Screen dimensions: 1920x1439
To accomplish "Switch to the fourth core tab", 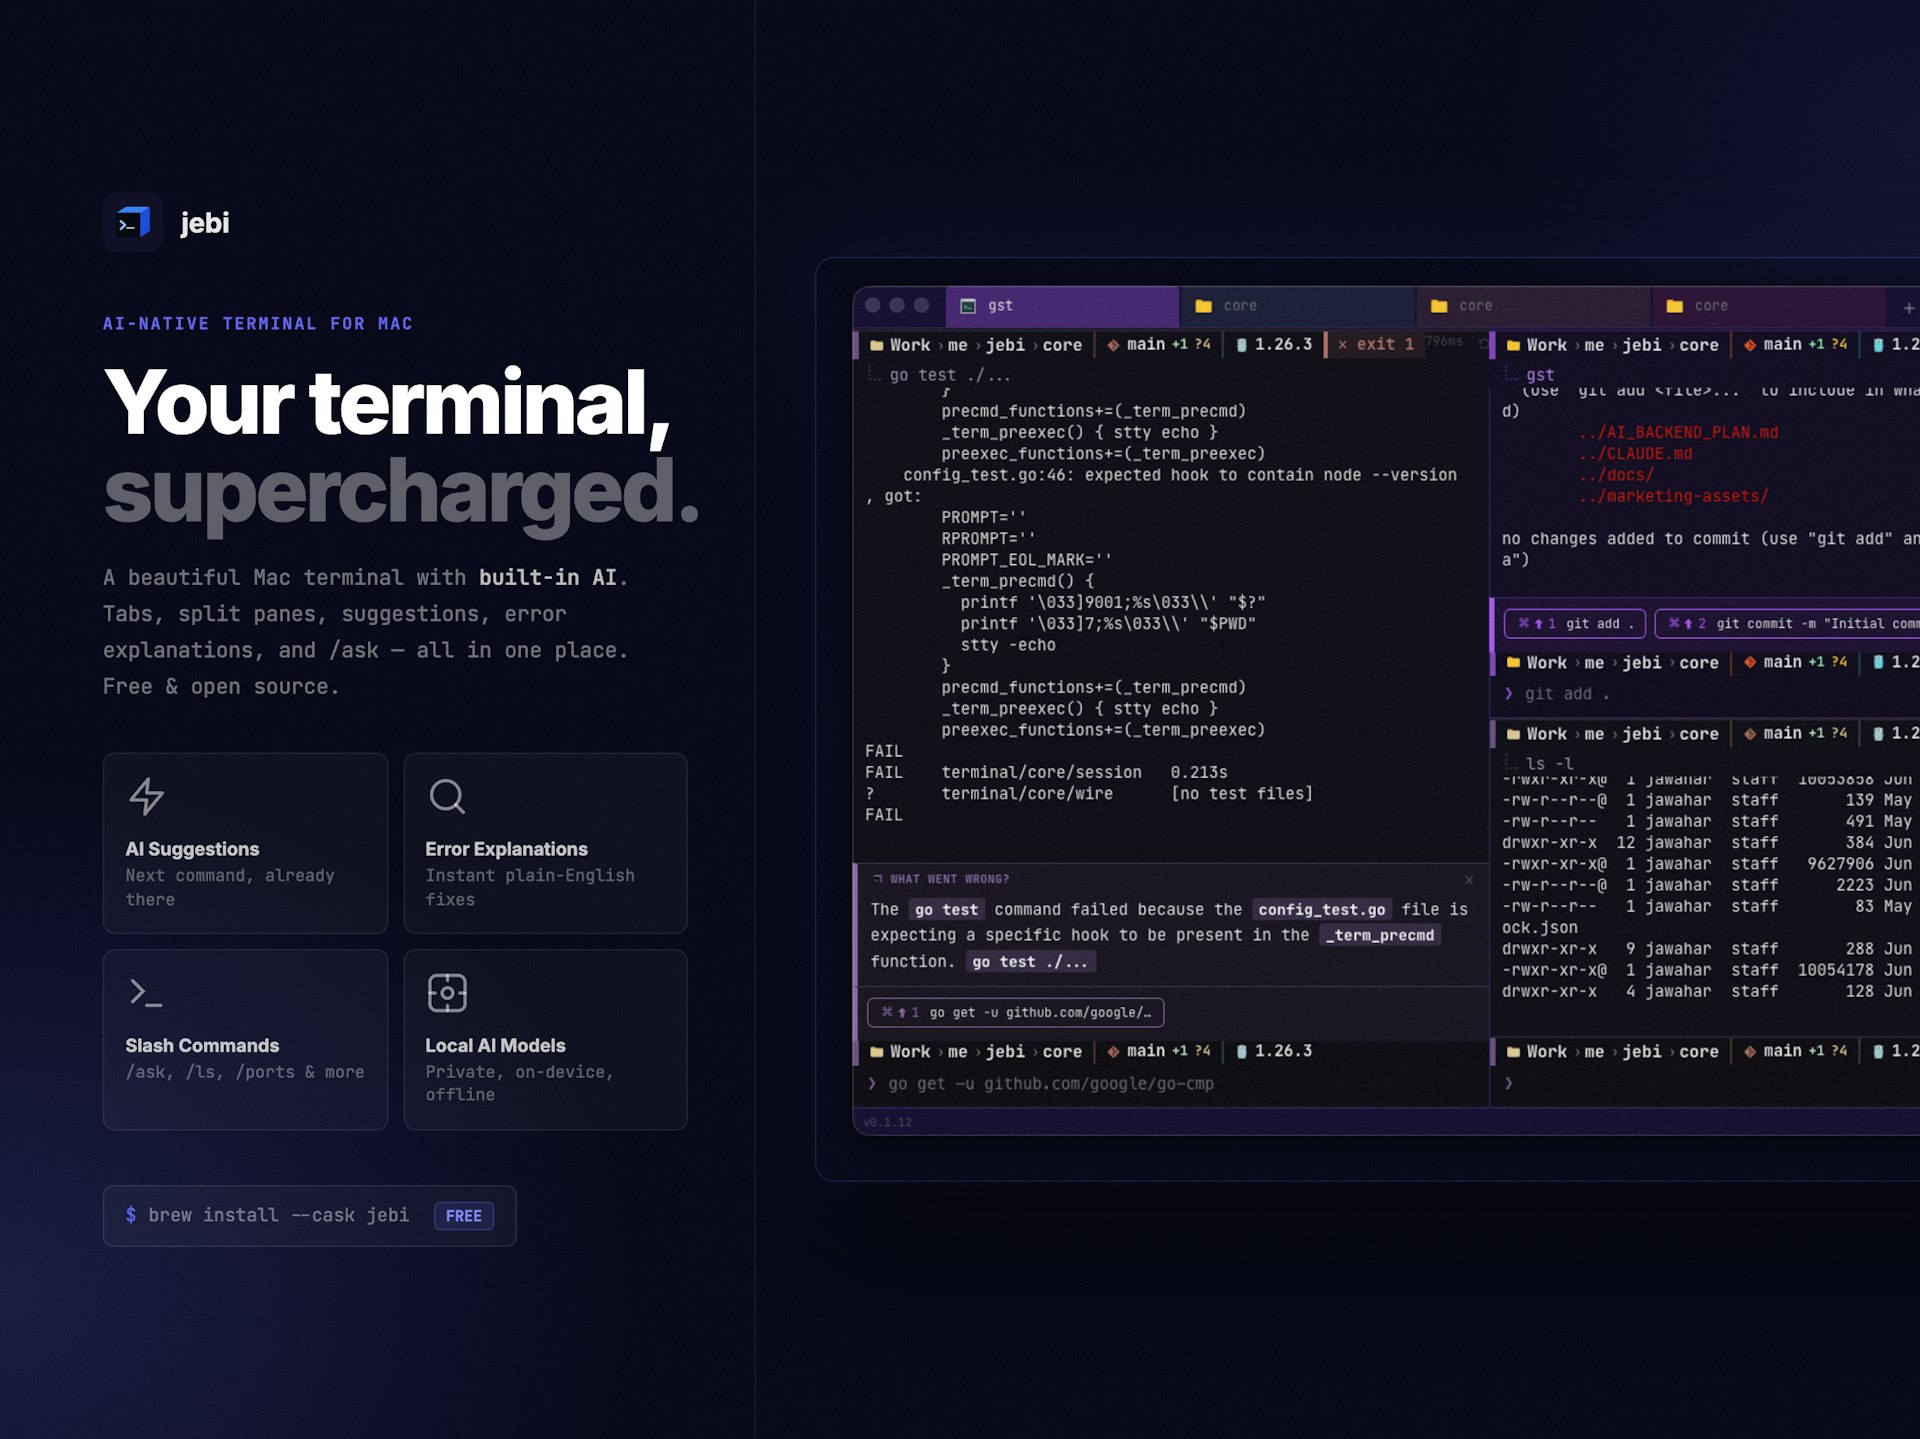I will (1768, 306).
